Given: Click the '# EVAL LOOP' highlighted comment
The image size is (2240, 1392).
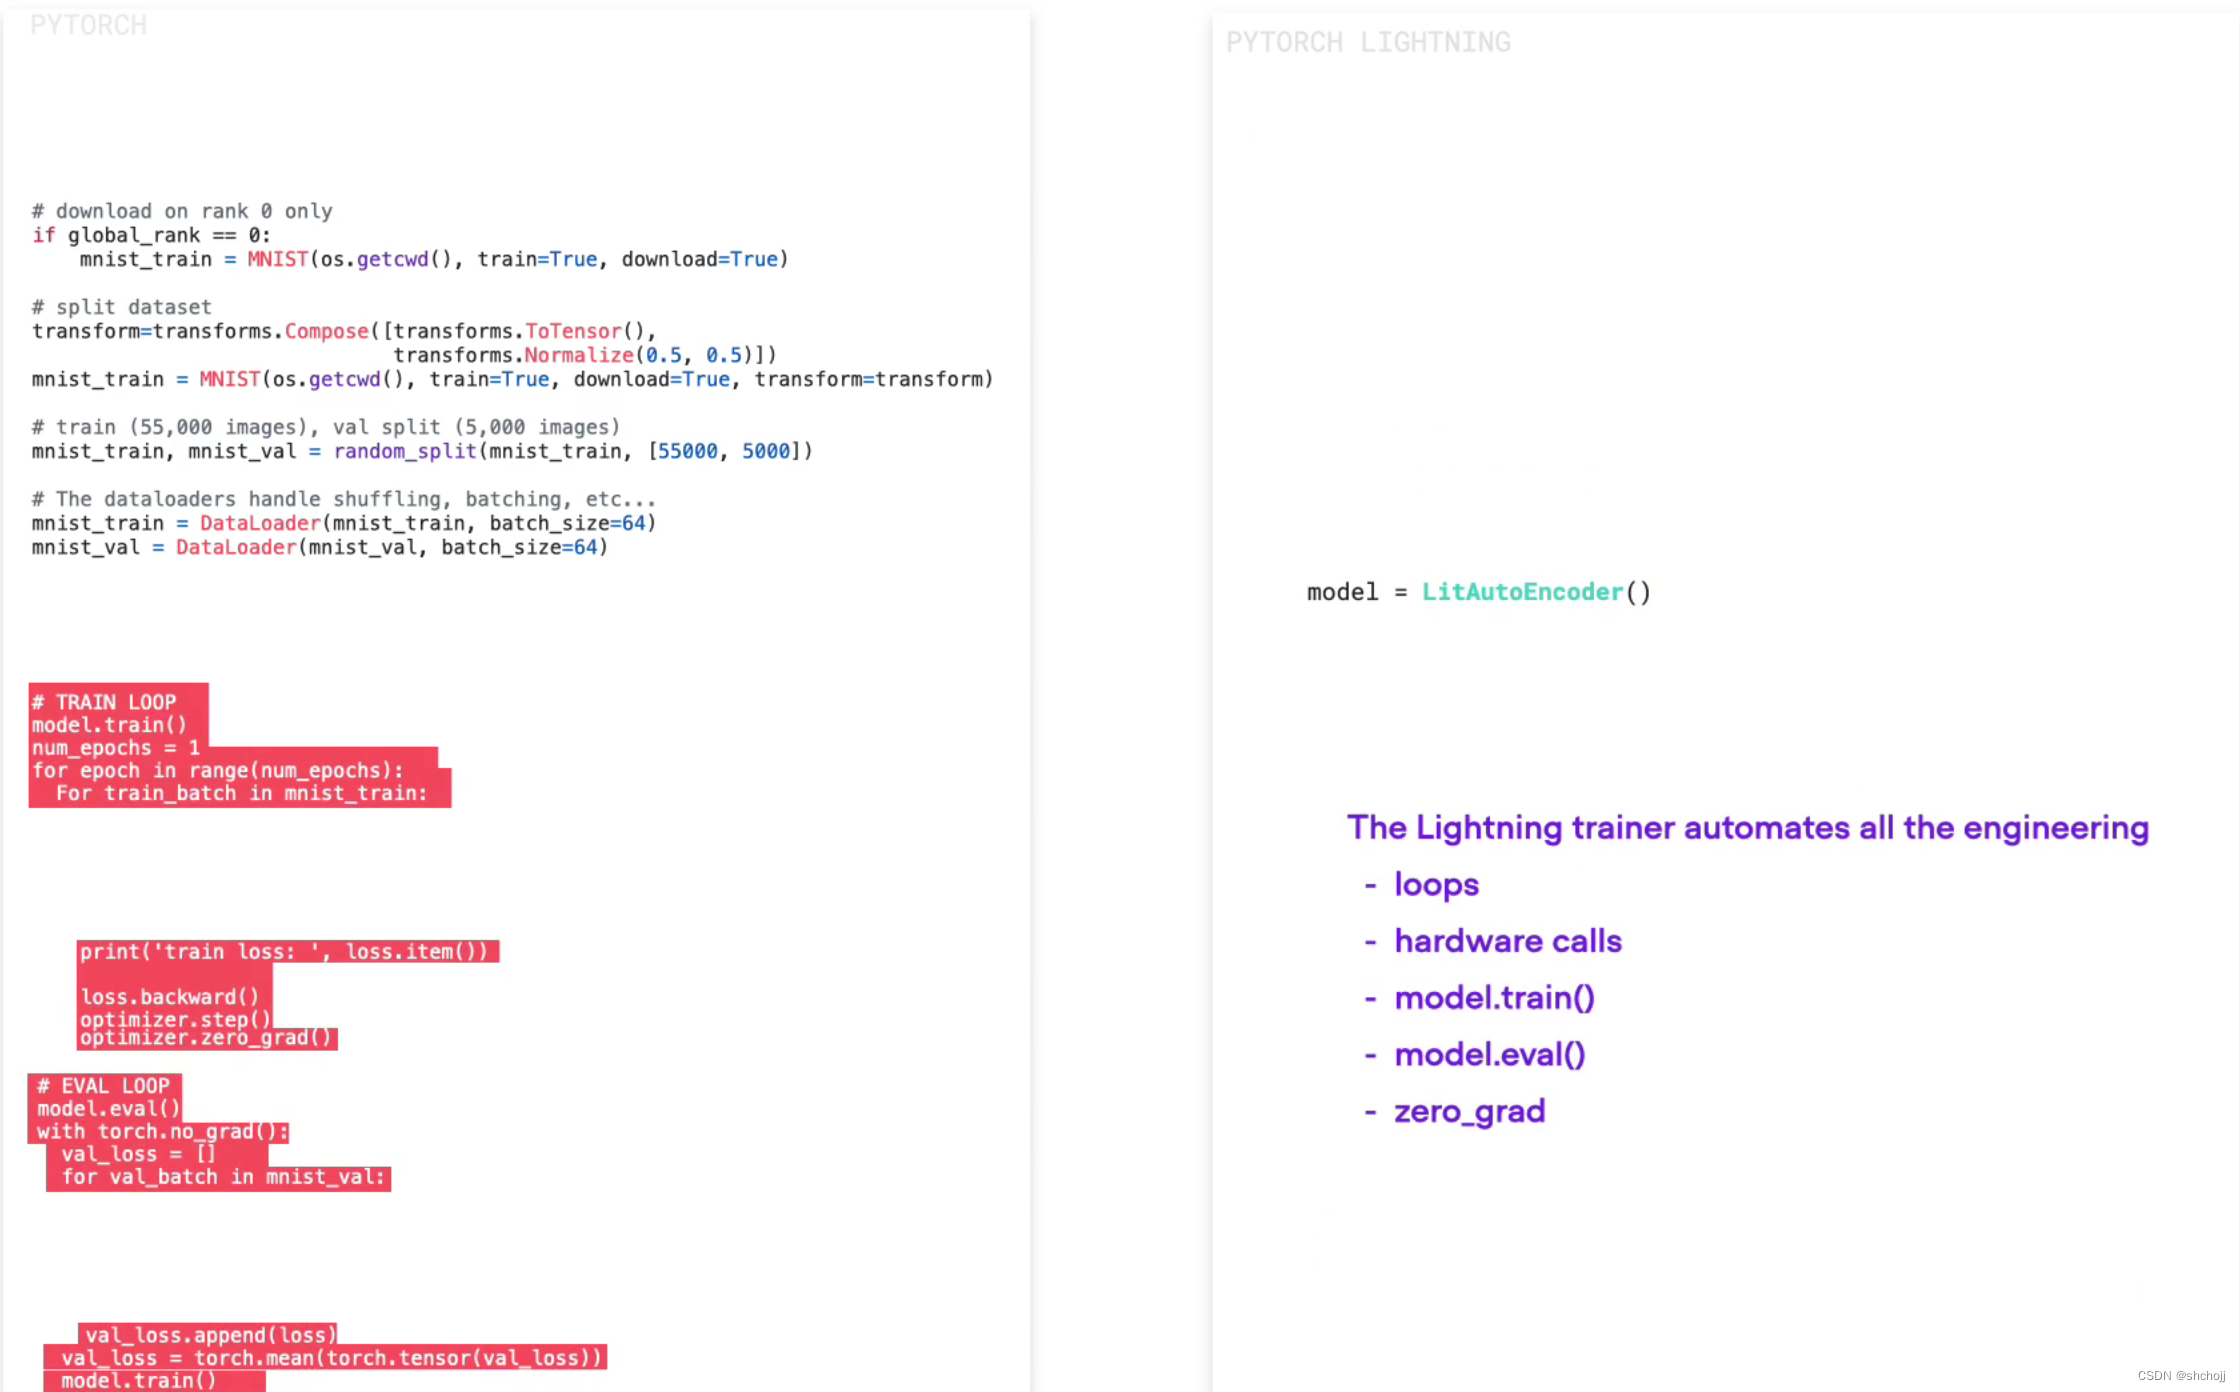Looking at the screenshot, I should [x=104, y=1086].
